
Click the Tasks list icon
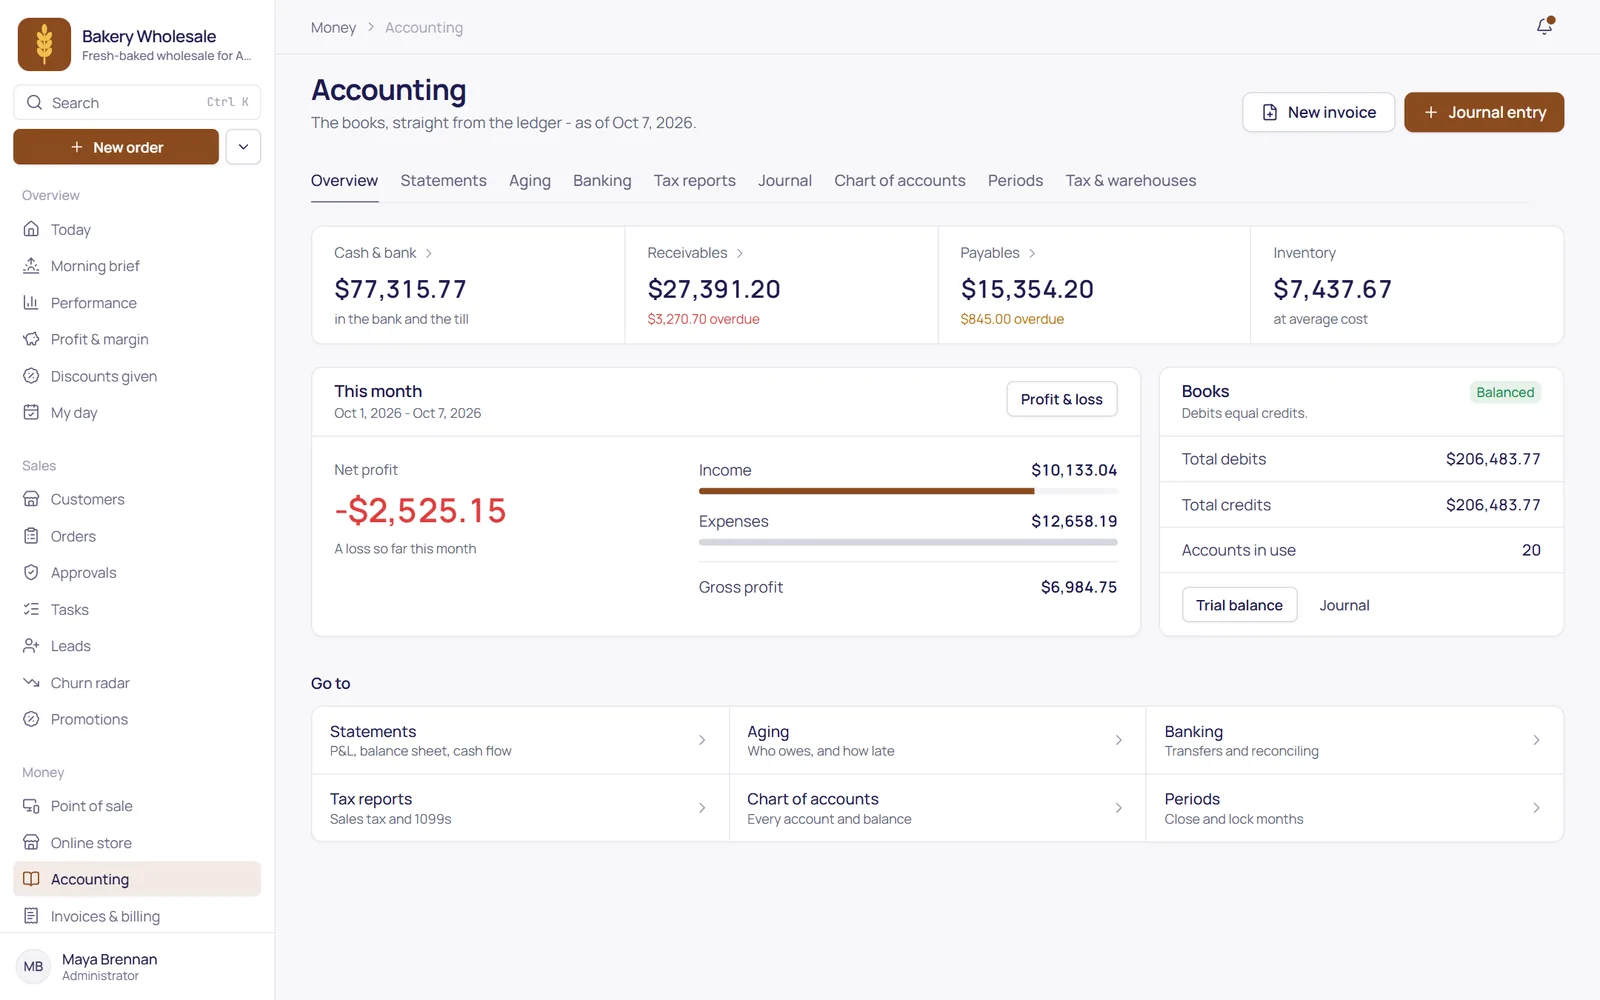[x=31, y=609]
